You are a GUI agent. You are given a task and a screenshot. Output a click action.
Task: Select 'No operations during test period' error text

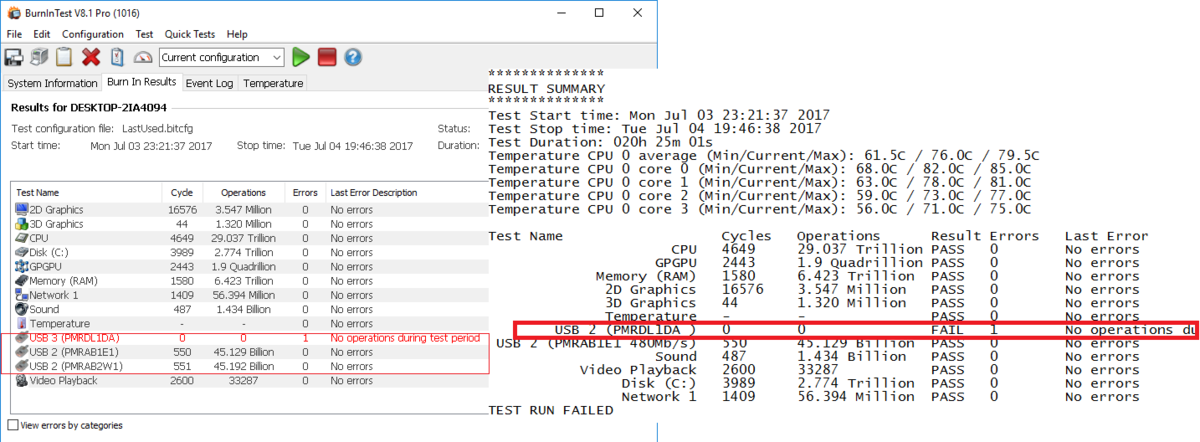point(405,338)
